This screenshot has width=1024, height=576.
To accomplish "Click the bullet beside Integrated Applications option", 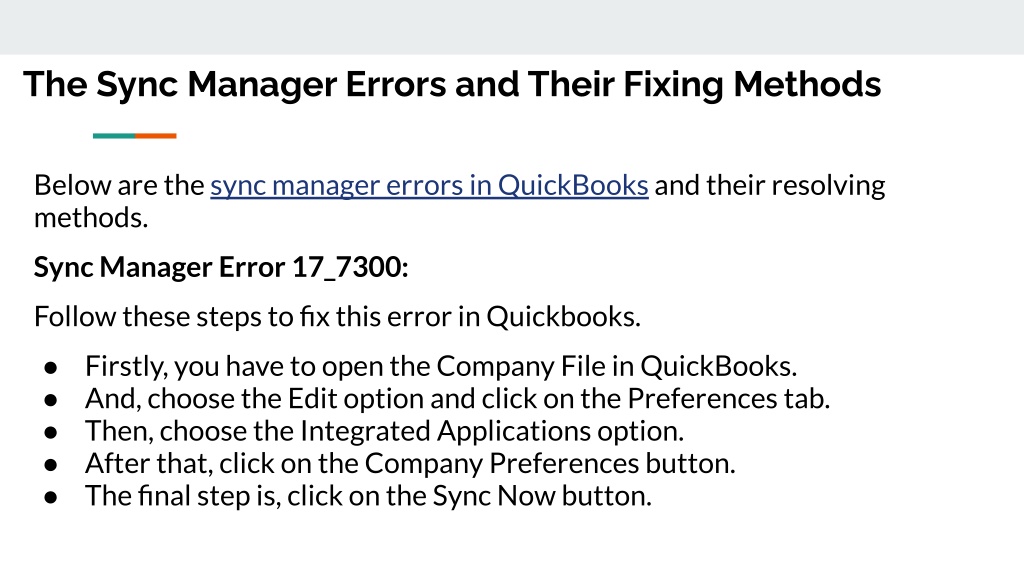I will pyautogui.click(x=51, y=433).
